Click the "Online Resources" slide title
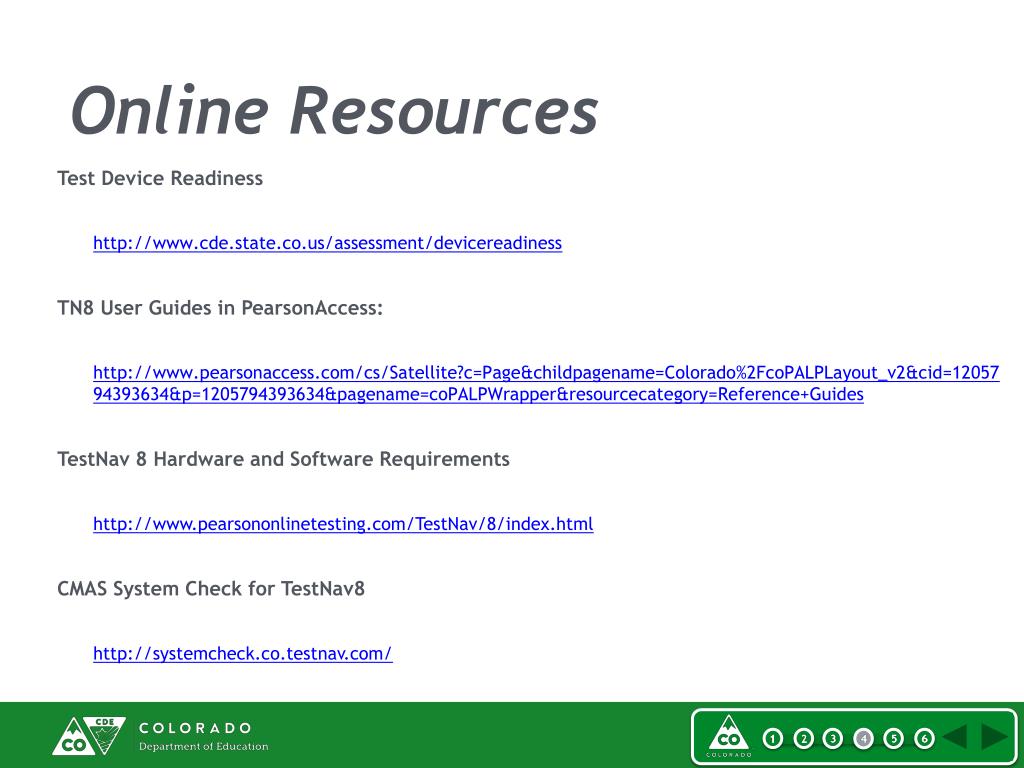 pyautogui.click(x=334, y=110)
